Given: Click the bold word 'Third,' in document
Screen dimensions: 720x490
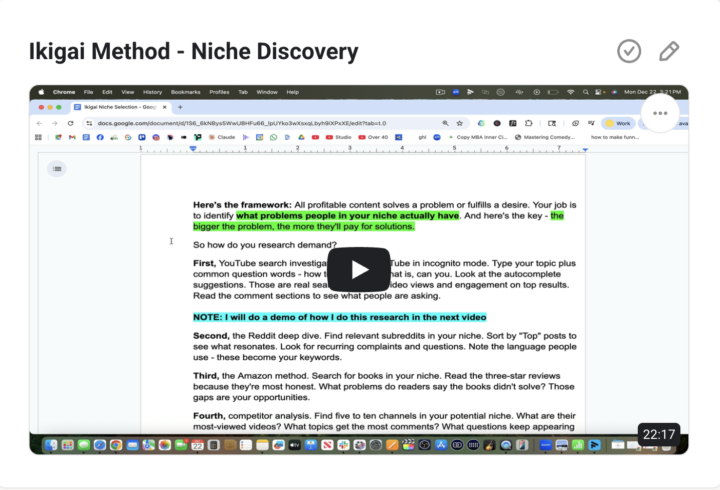Looking at the screenshot, I should (x=206, y=376).
